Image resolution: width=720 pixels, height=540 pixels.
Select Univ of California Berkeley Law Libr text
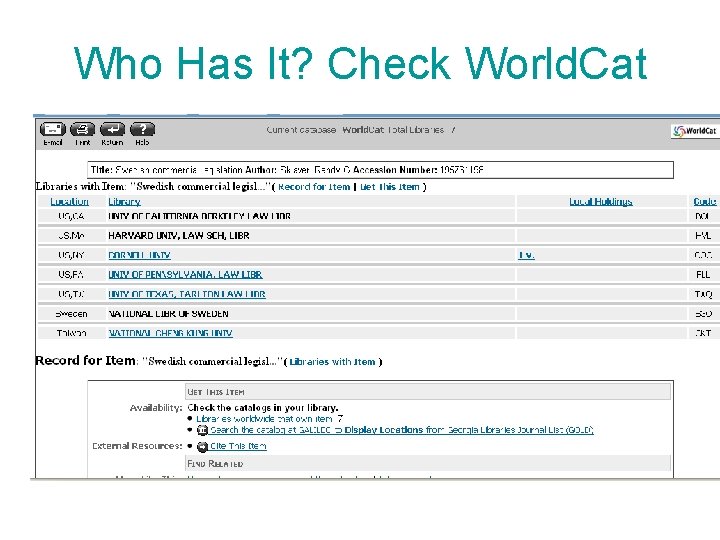tap(199, 216)
